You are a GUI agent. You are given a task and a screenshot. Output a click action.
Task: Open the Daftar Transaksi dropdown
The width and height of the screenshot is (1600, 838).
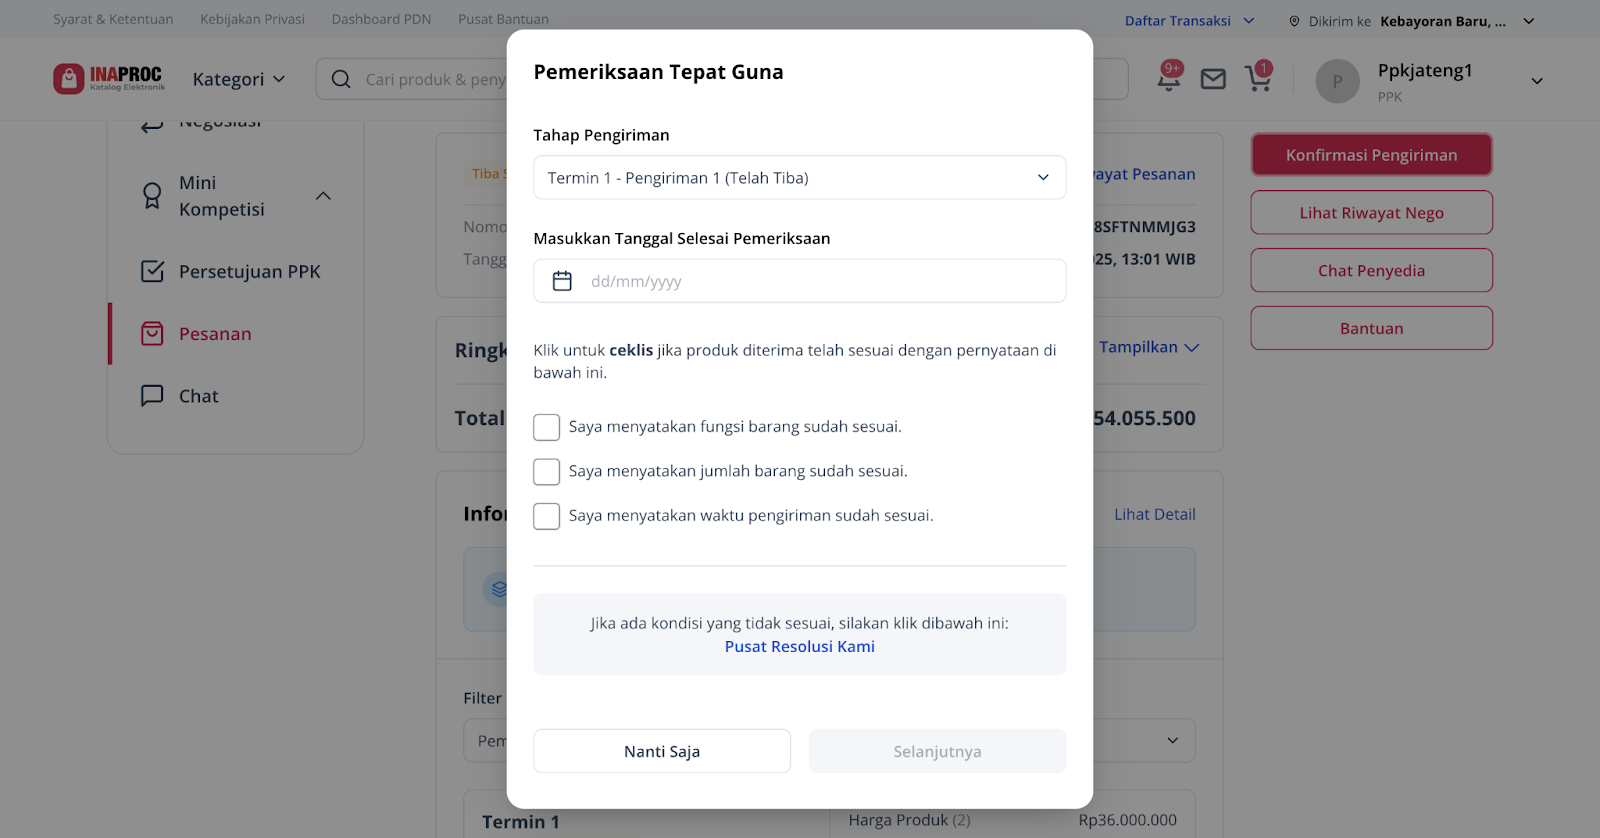(x=1189, y=20)
